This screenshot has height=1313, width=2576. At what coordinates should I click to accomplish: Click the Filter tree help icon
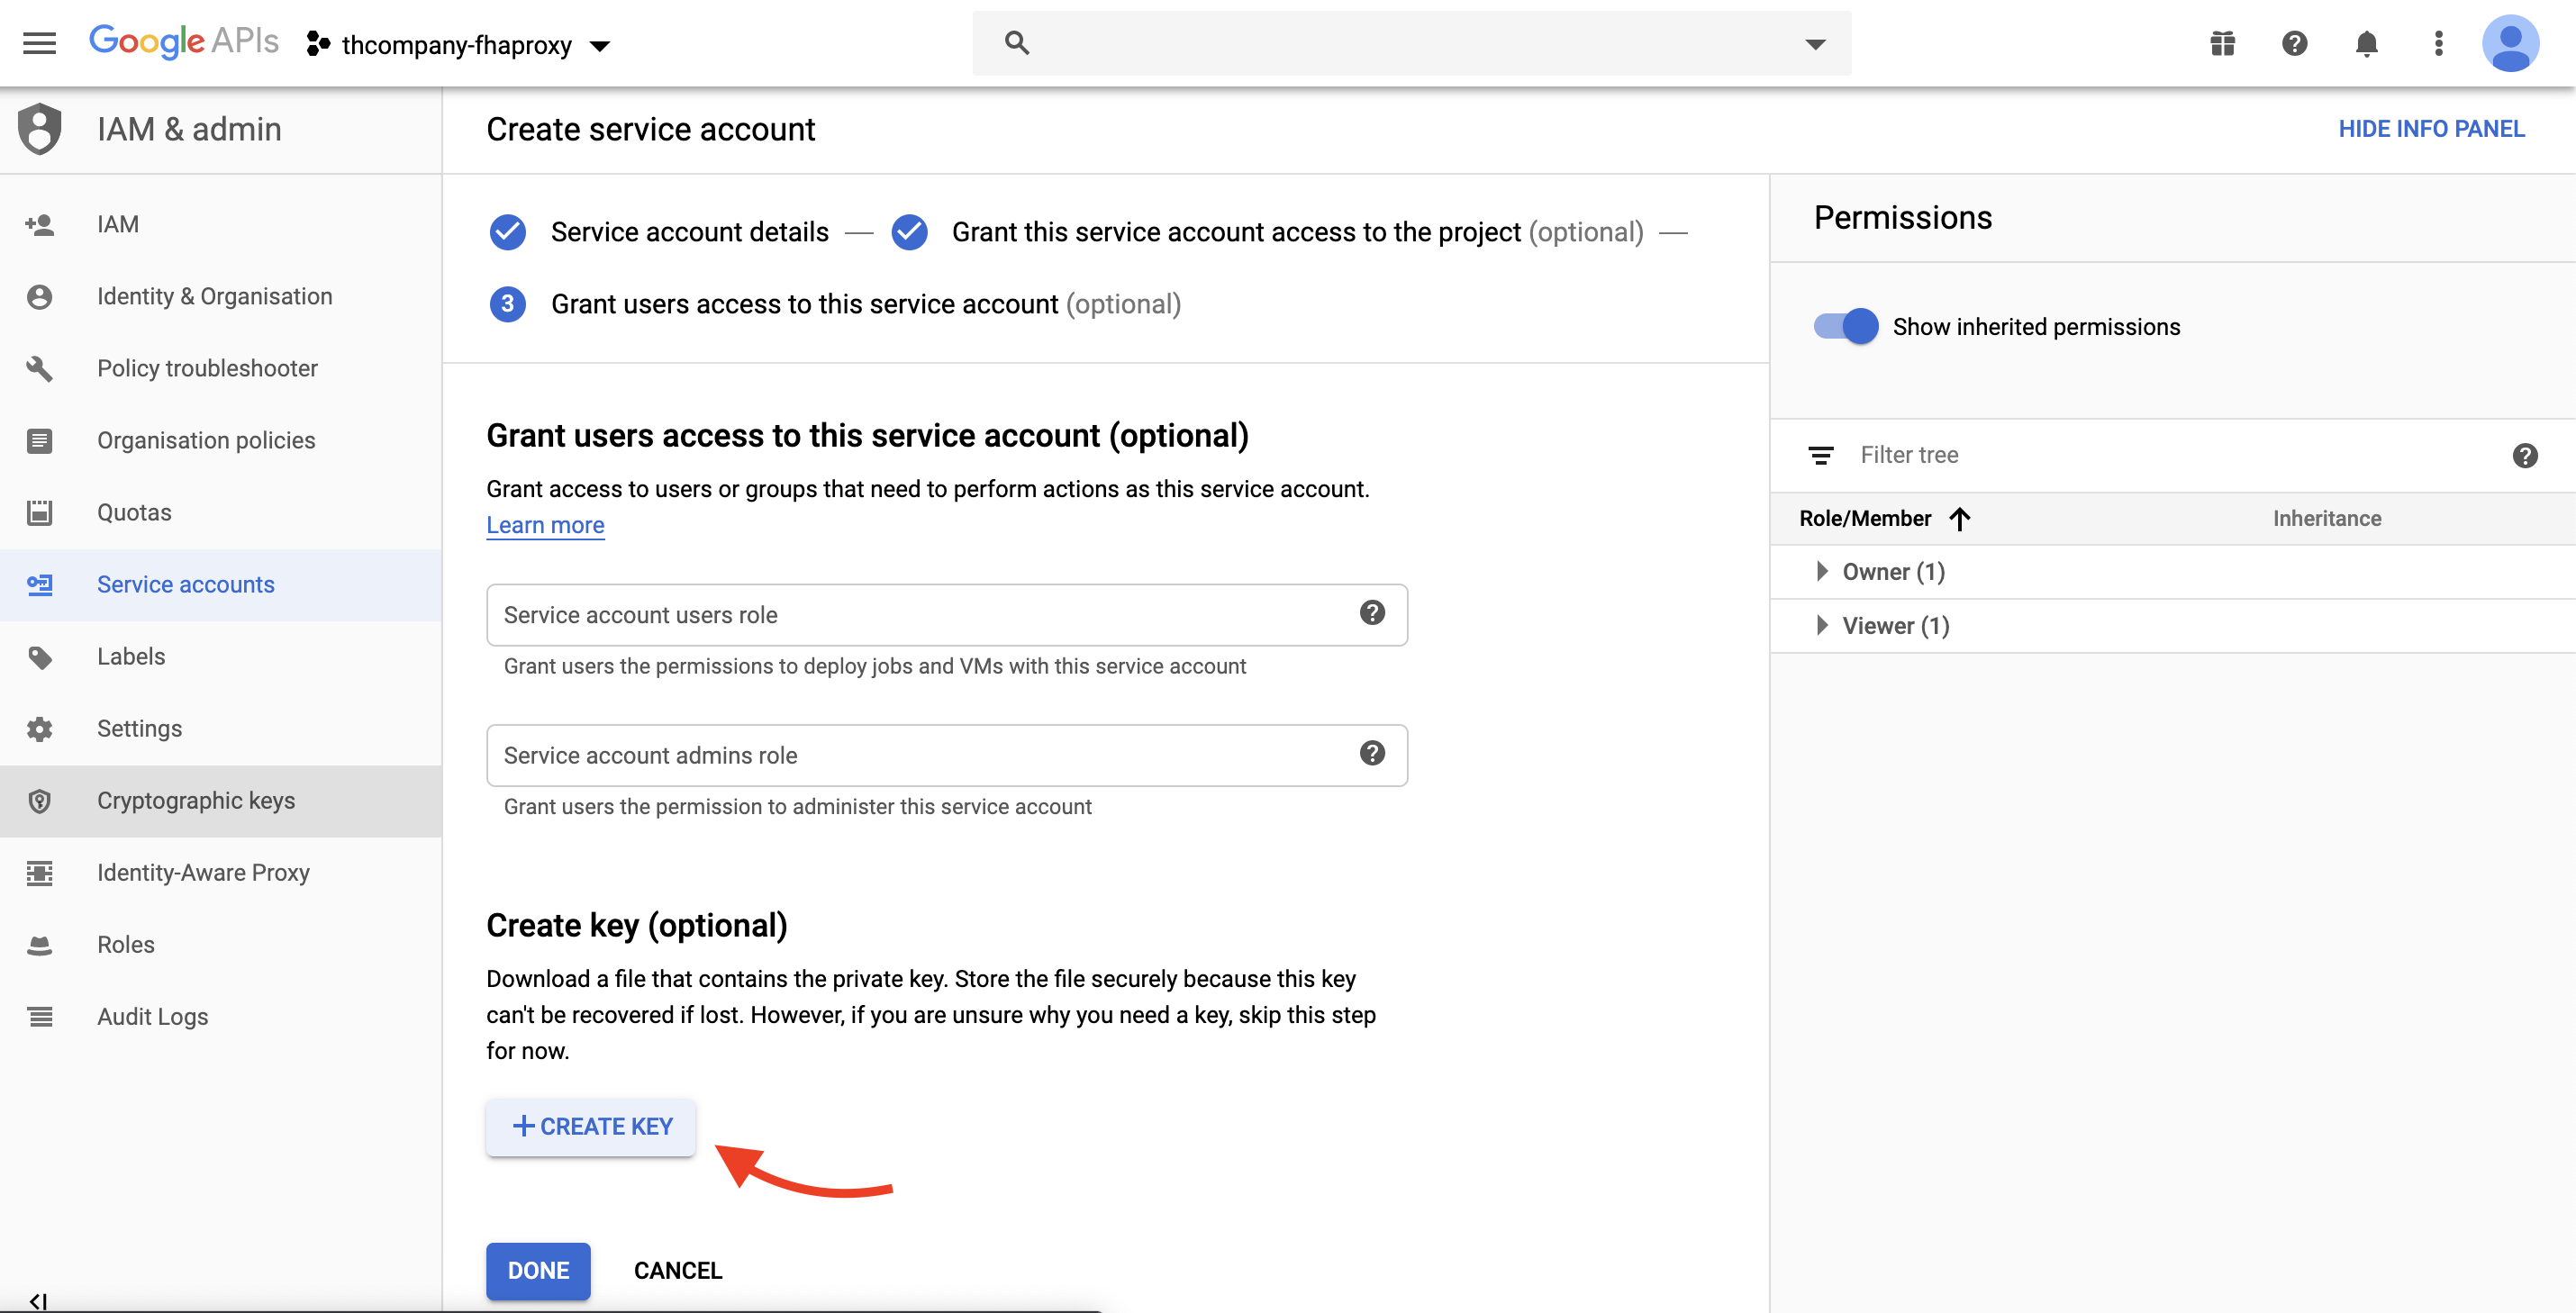(x=2524, y=456)
